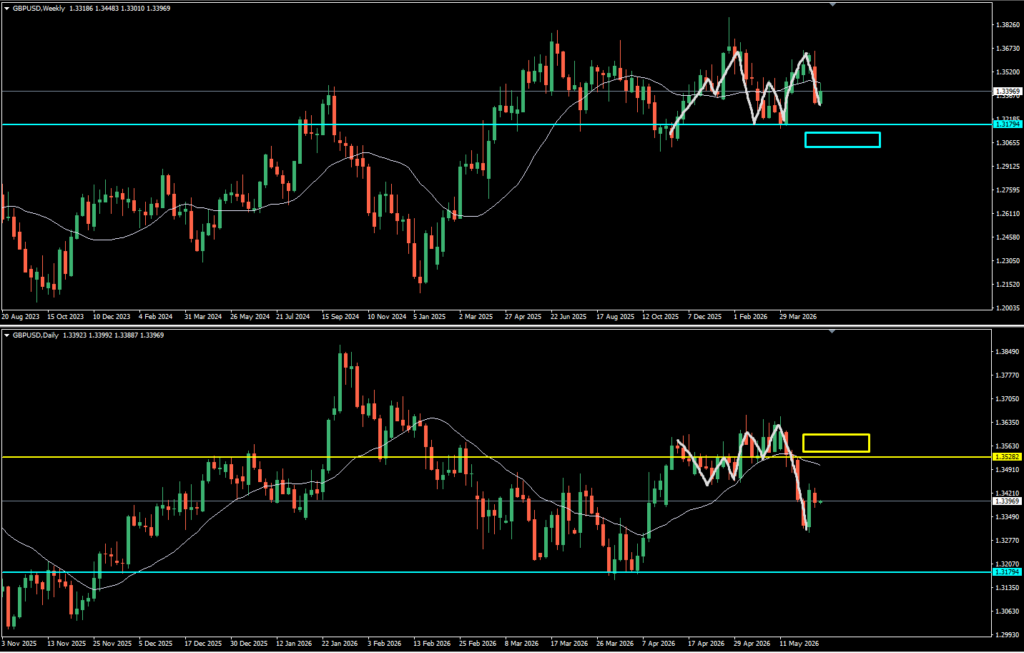Click the 1.32770 price axis label
1024x653 pixels.
click(x=1009, y=541)
